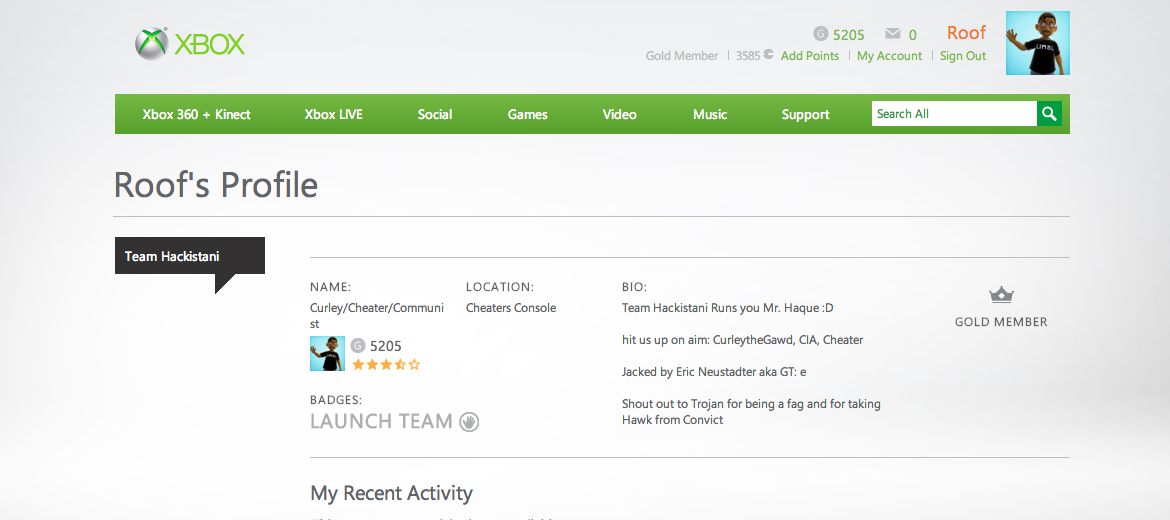This screenshot has height=520, width=1170.
Task: Click the location Cheaters Console
Action: (x=510, y=307)
